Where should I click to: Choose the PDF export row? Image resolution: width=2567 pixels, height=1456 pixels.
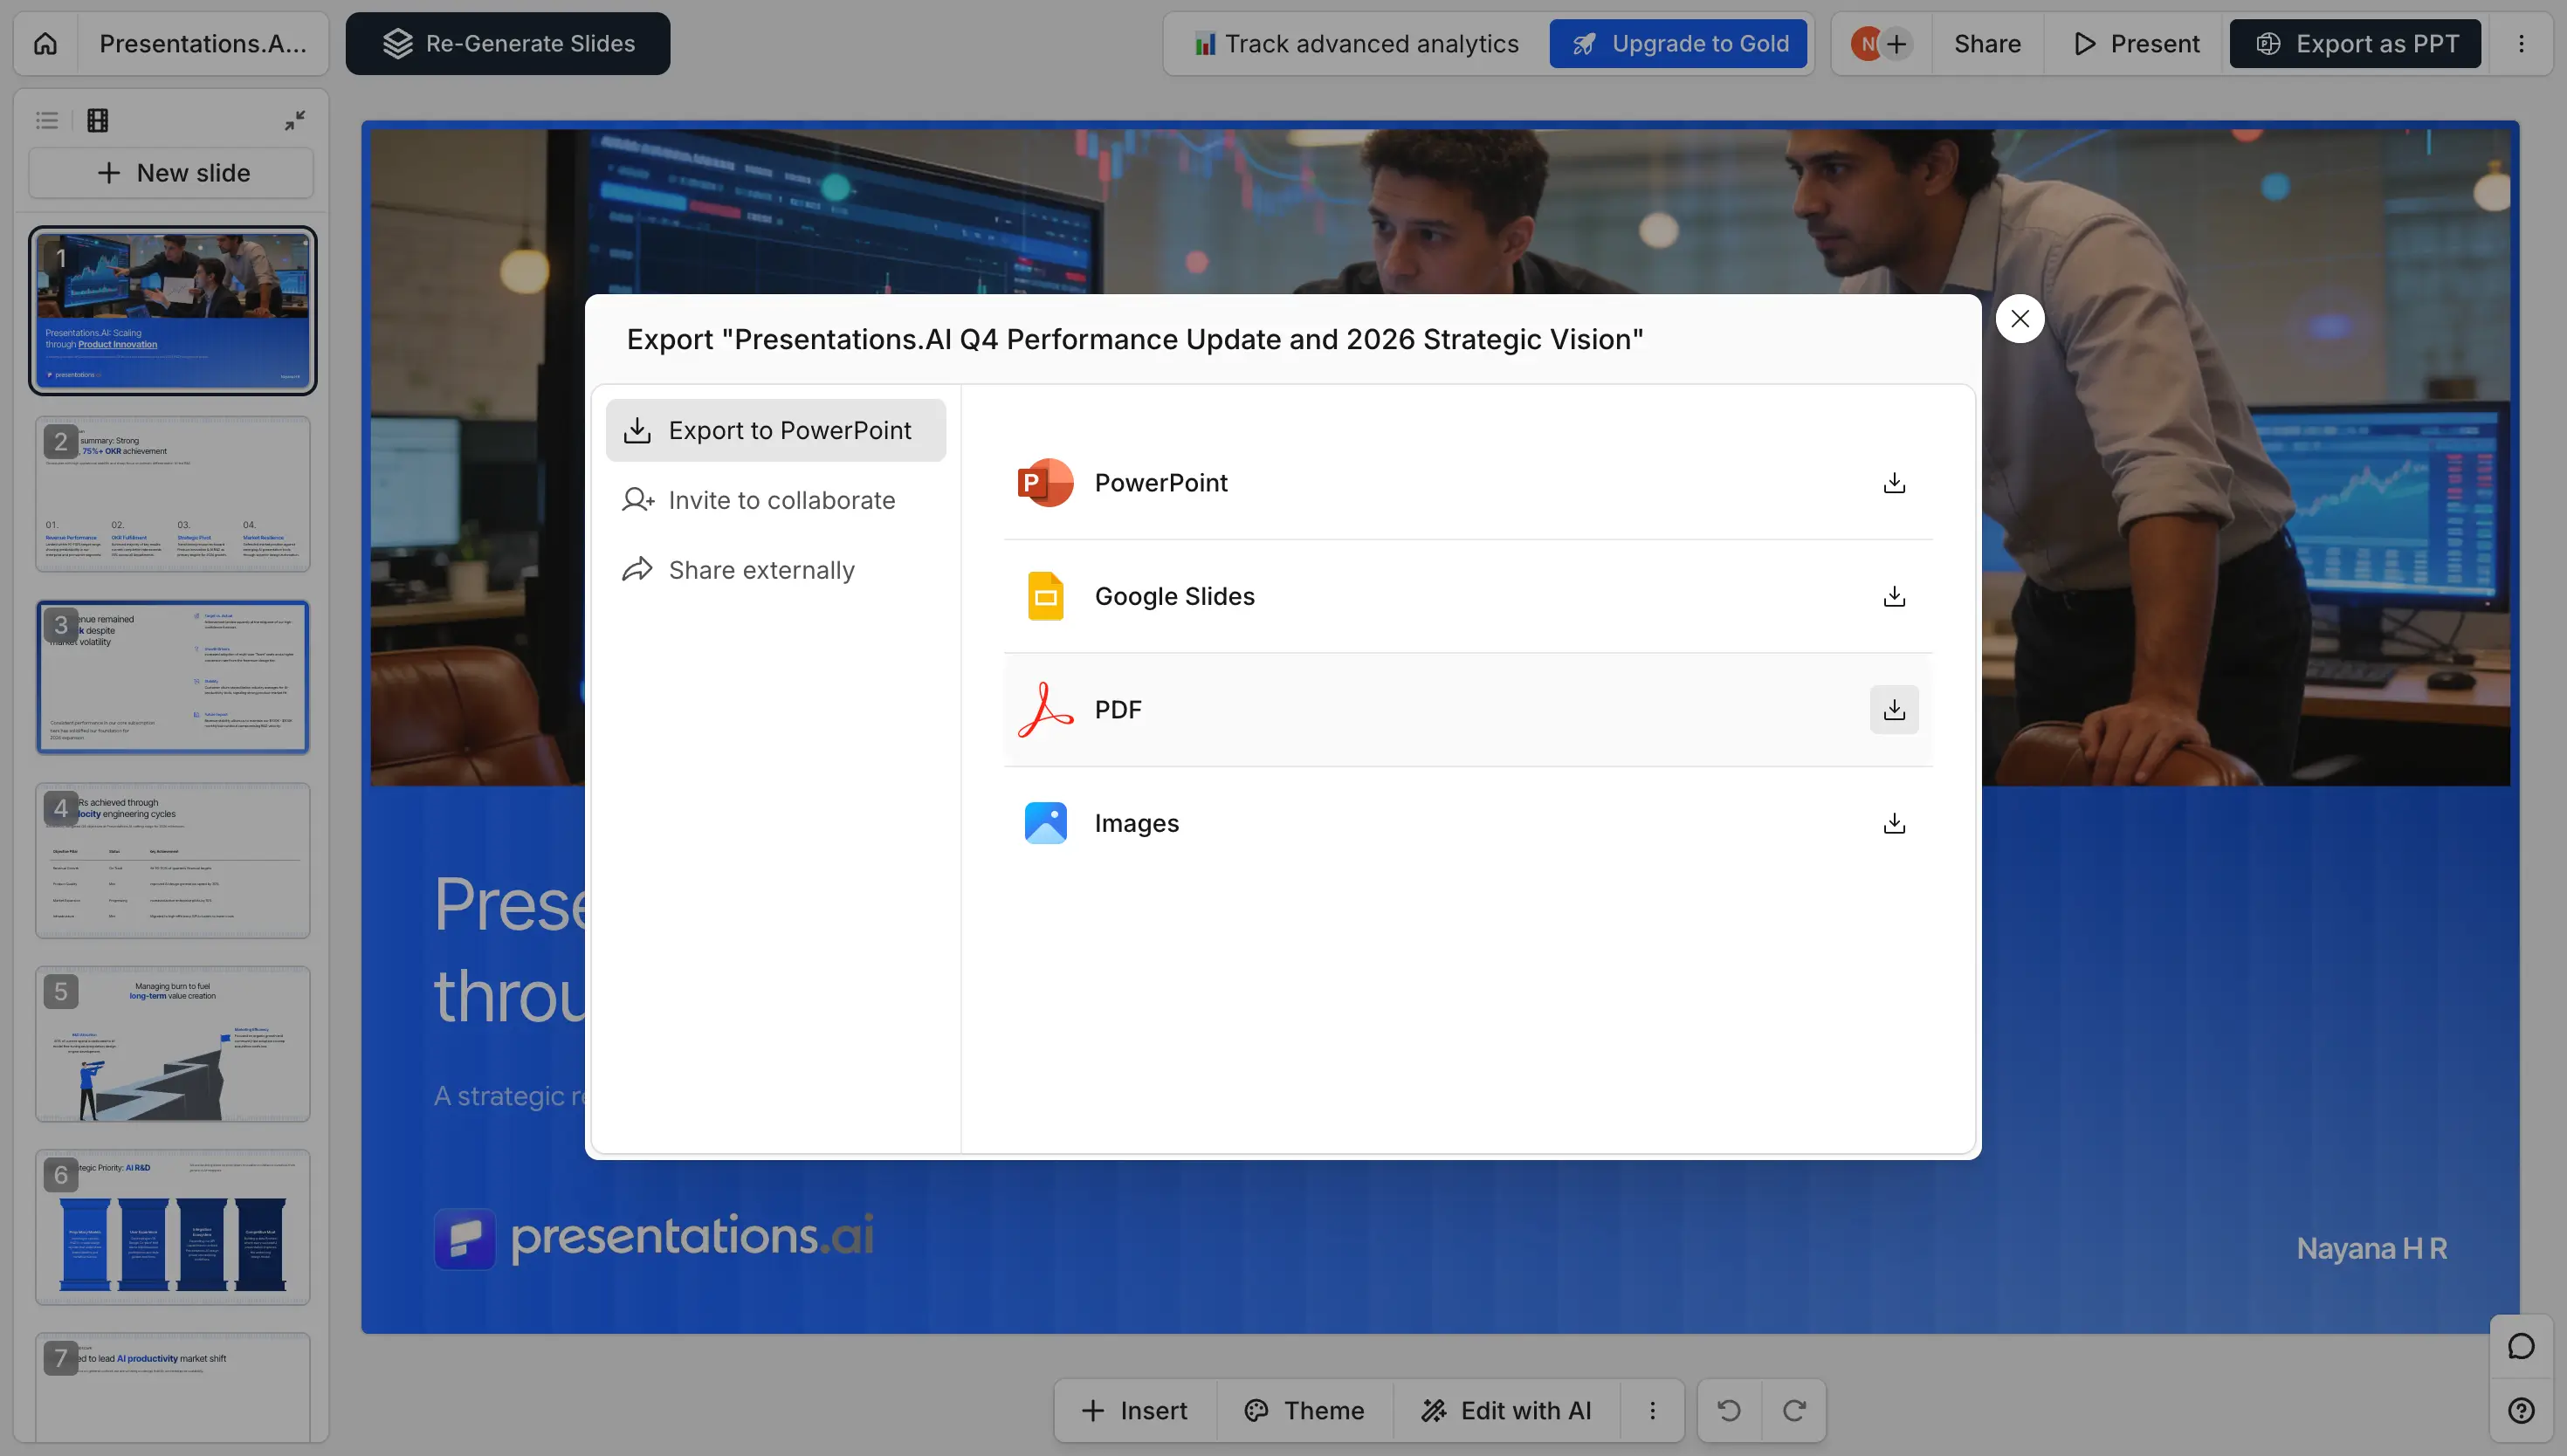point(1468,710)
